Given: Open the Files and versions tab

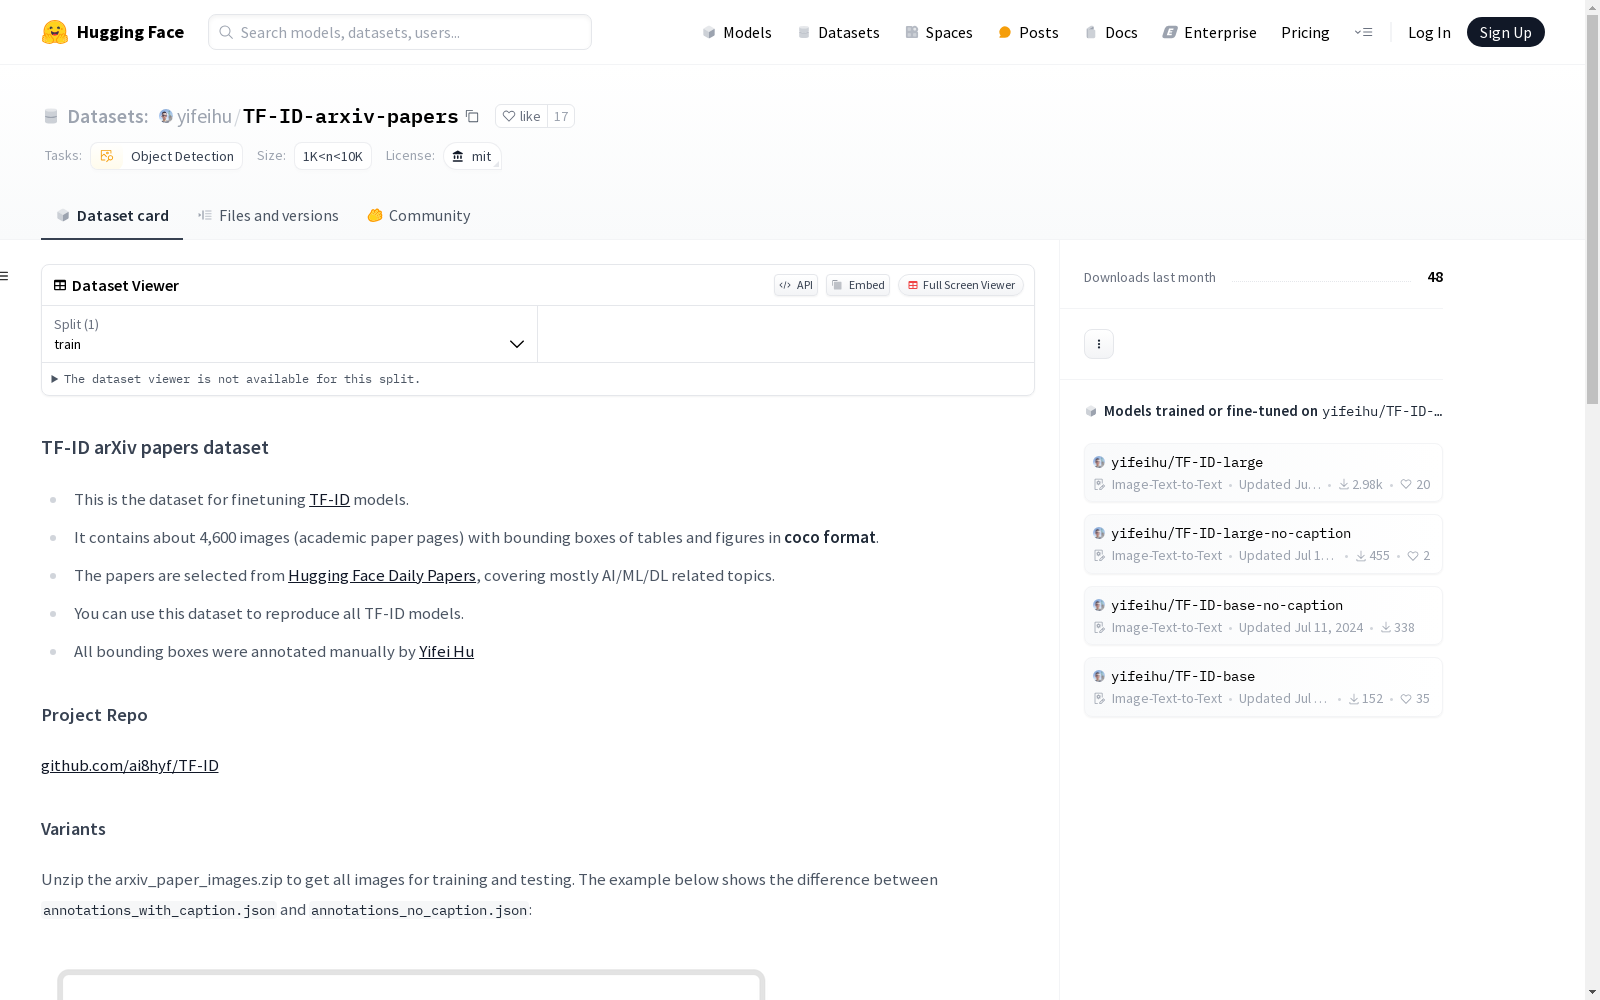Looking at the screenshot, I should click(268, 215).
